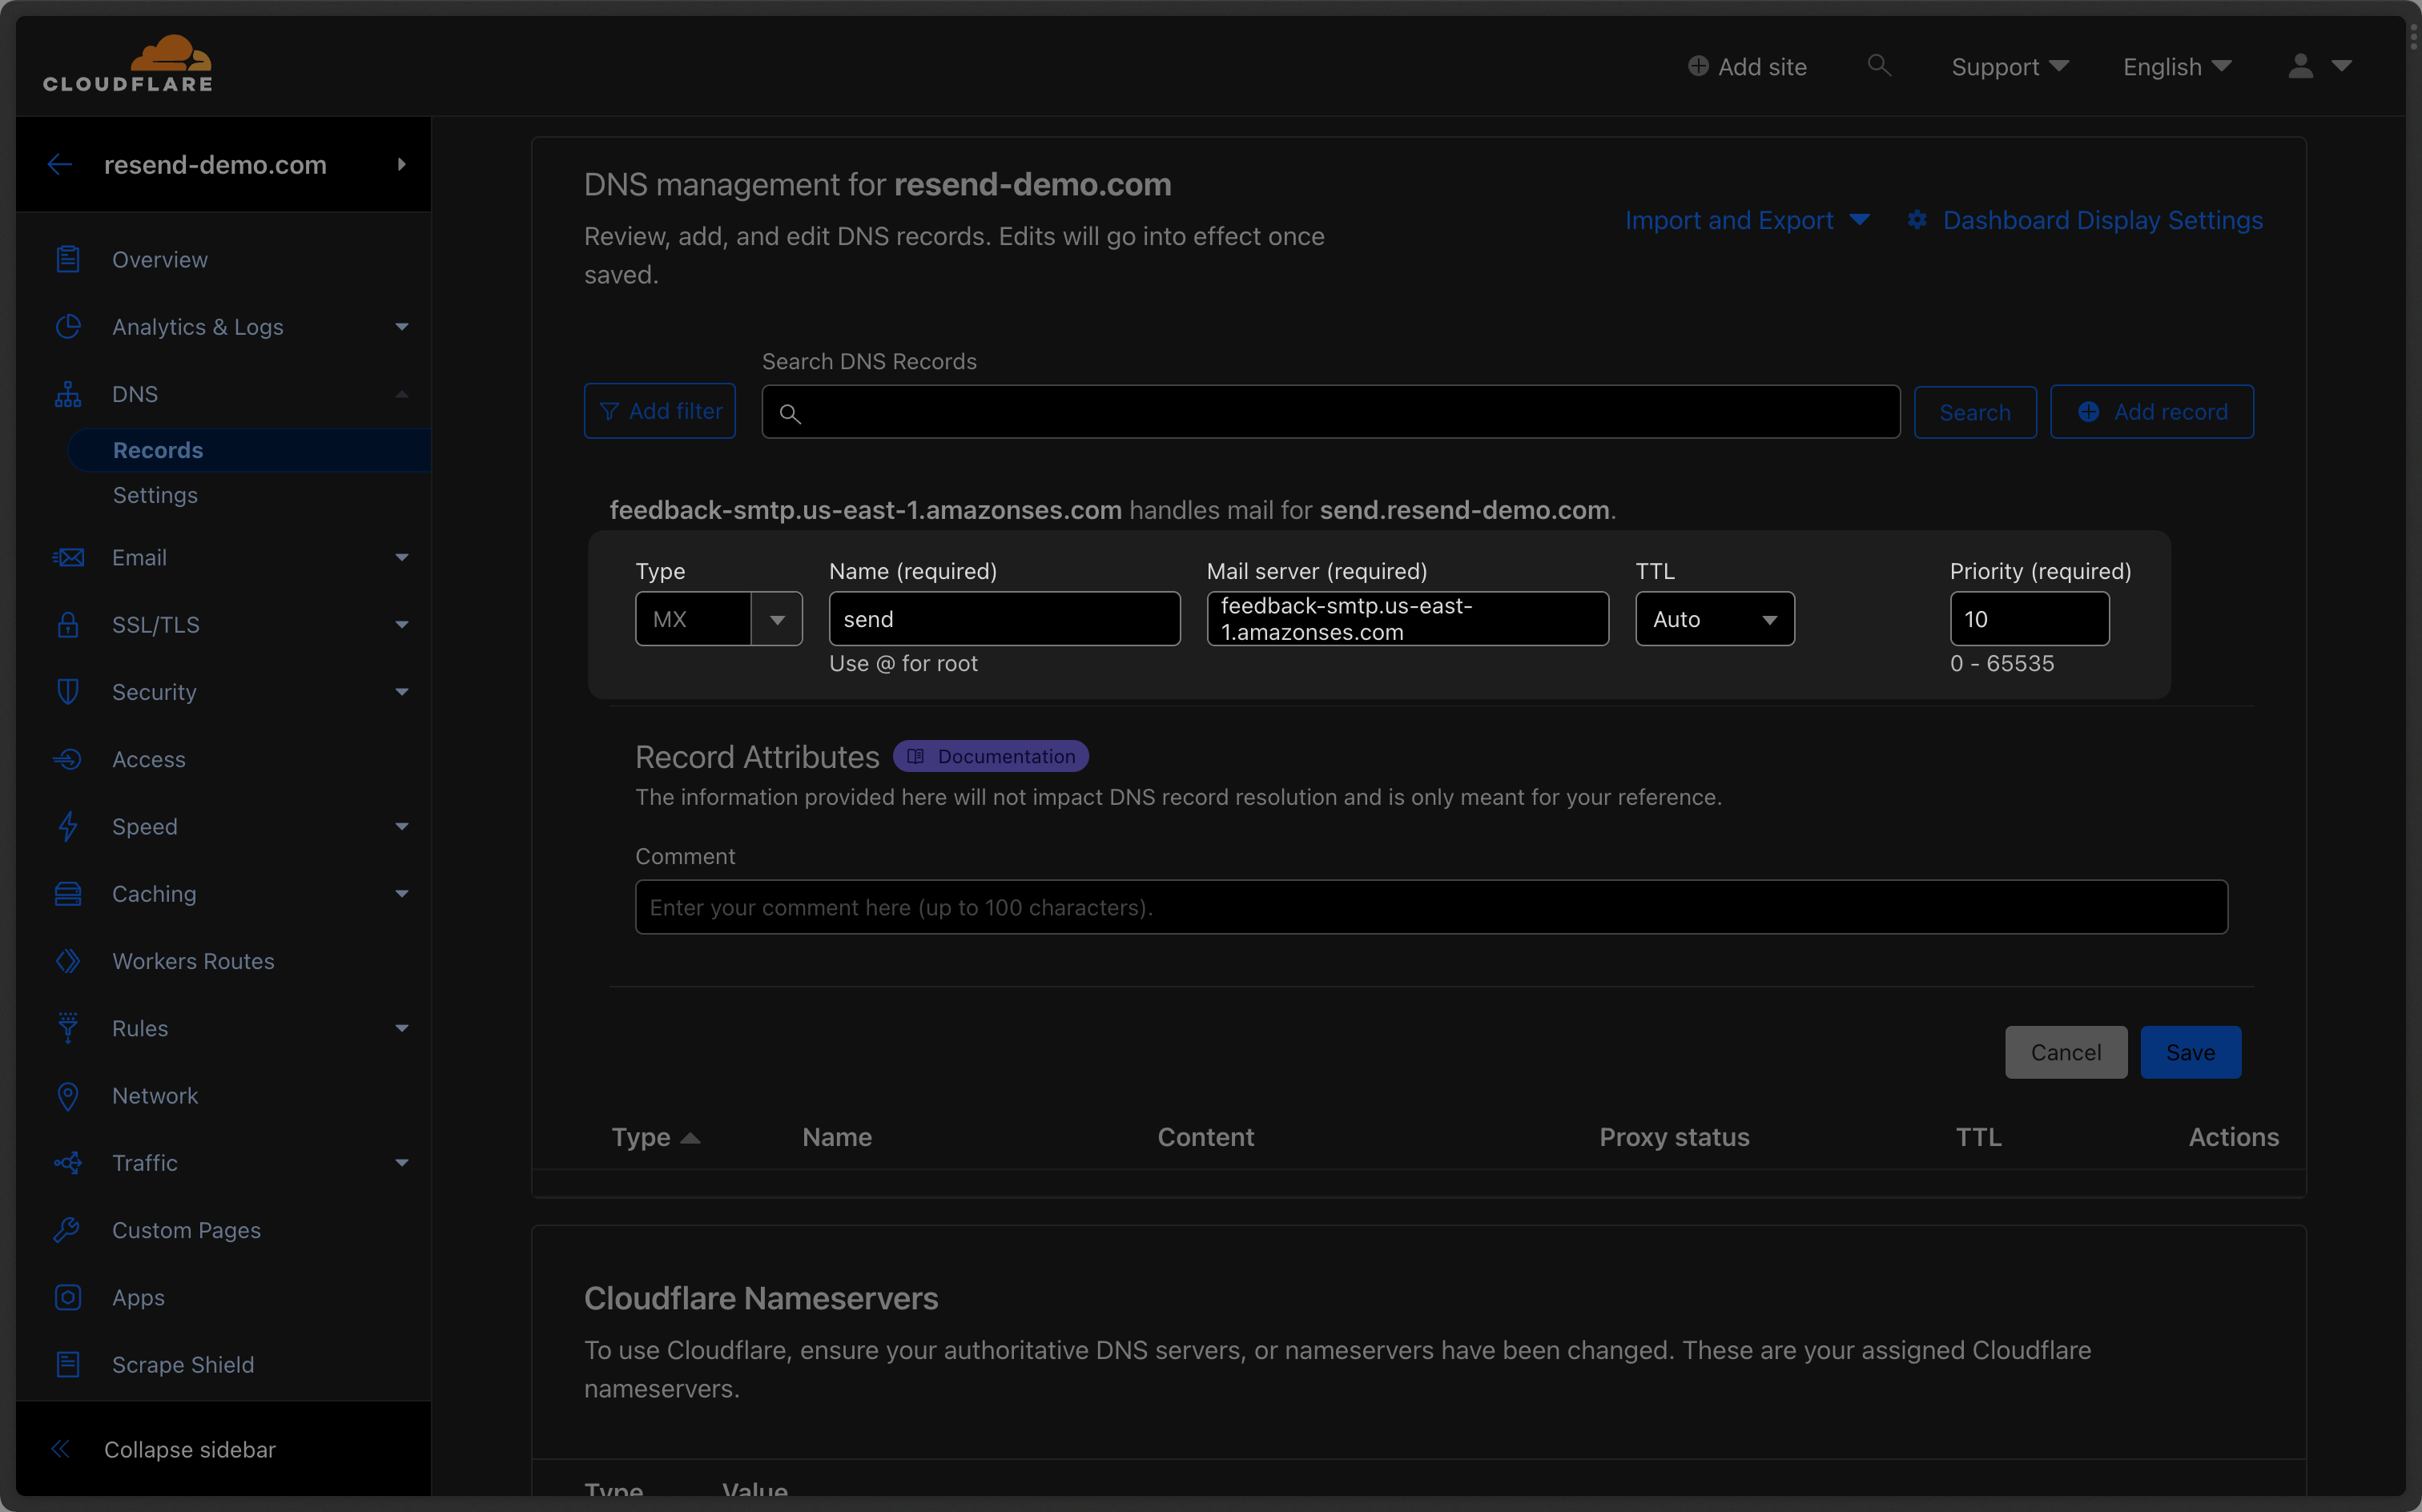This screenshot has width=2422, height=1512.
Task: Expand the SSL/TLS section arrow
Action: [402, 625]
